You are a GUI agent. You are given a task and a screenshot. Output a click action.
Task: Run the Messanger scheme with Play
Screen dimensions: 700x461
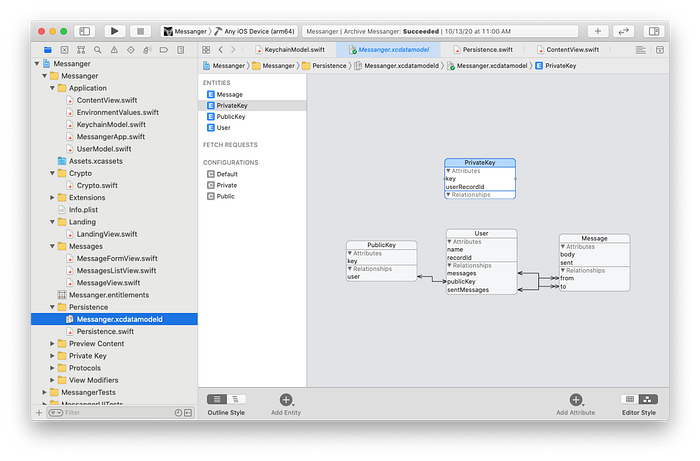coord(115,31)
